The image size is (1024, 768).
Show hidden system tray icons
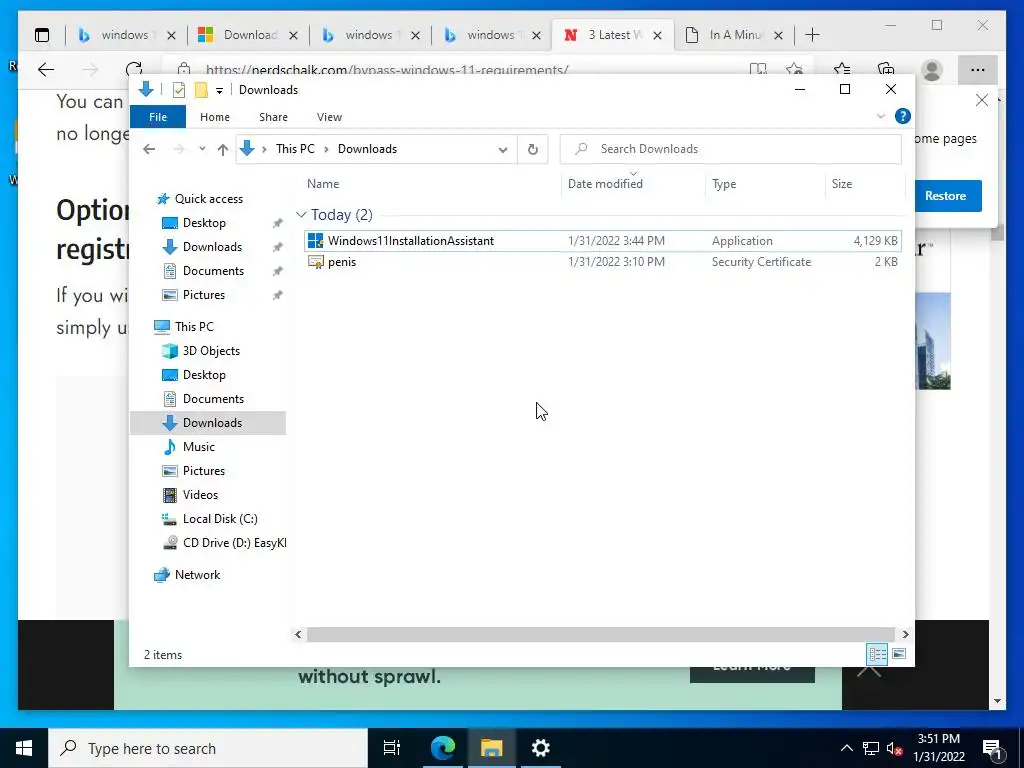[846, 748]
